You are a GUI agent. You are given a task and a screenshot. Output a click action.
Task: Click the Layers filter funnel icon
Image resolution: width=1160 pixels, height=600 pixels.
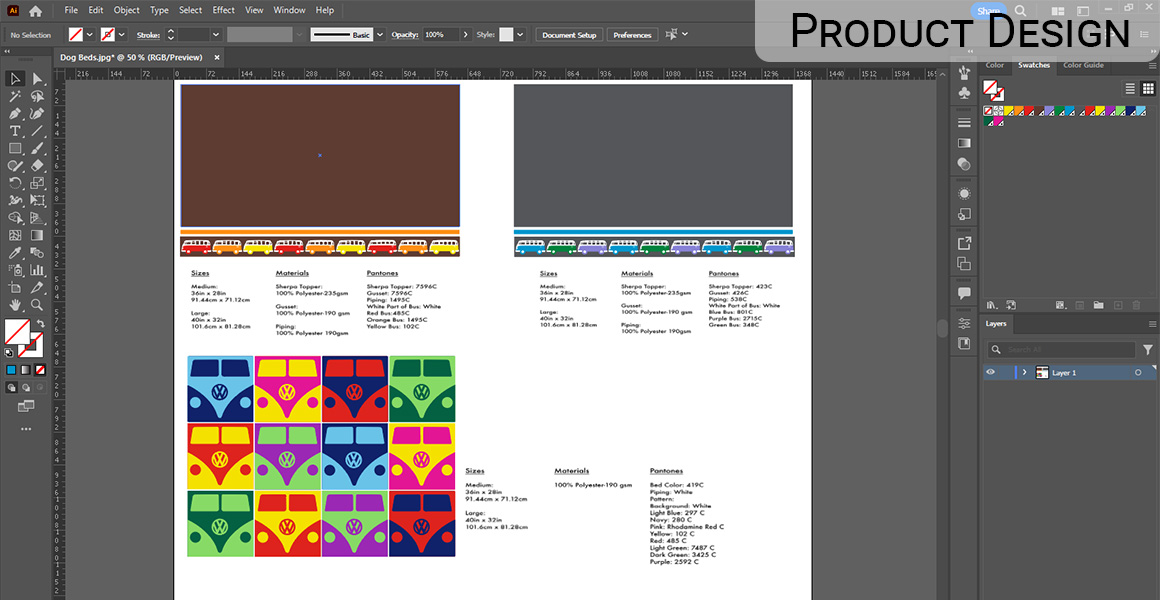tap(1148, 350)
